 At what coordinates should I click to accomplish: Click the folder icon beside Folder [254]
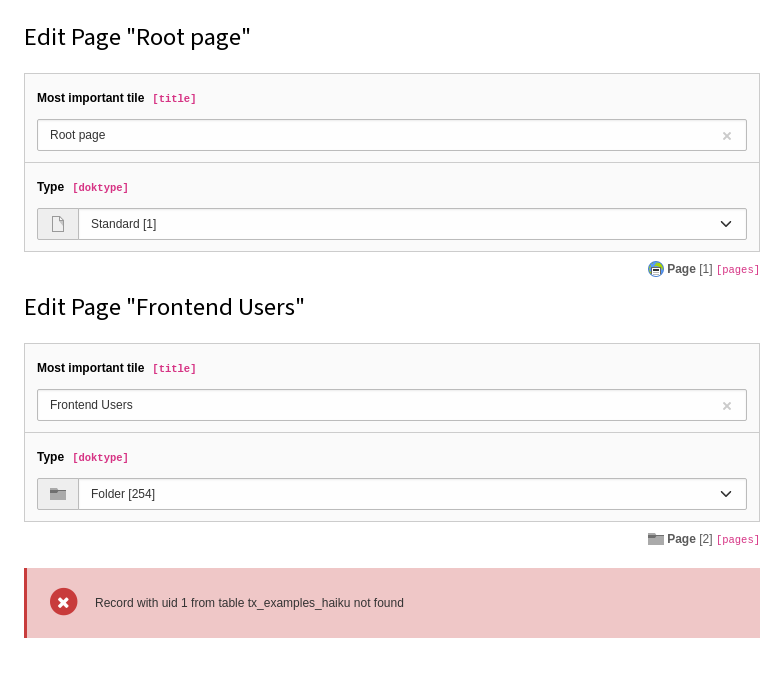(58, 494)
